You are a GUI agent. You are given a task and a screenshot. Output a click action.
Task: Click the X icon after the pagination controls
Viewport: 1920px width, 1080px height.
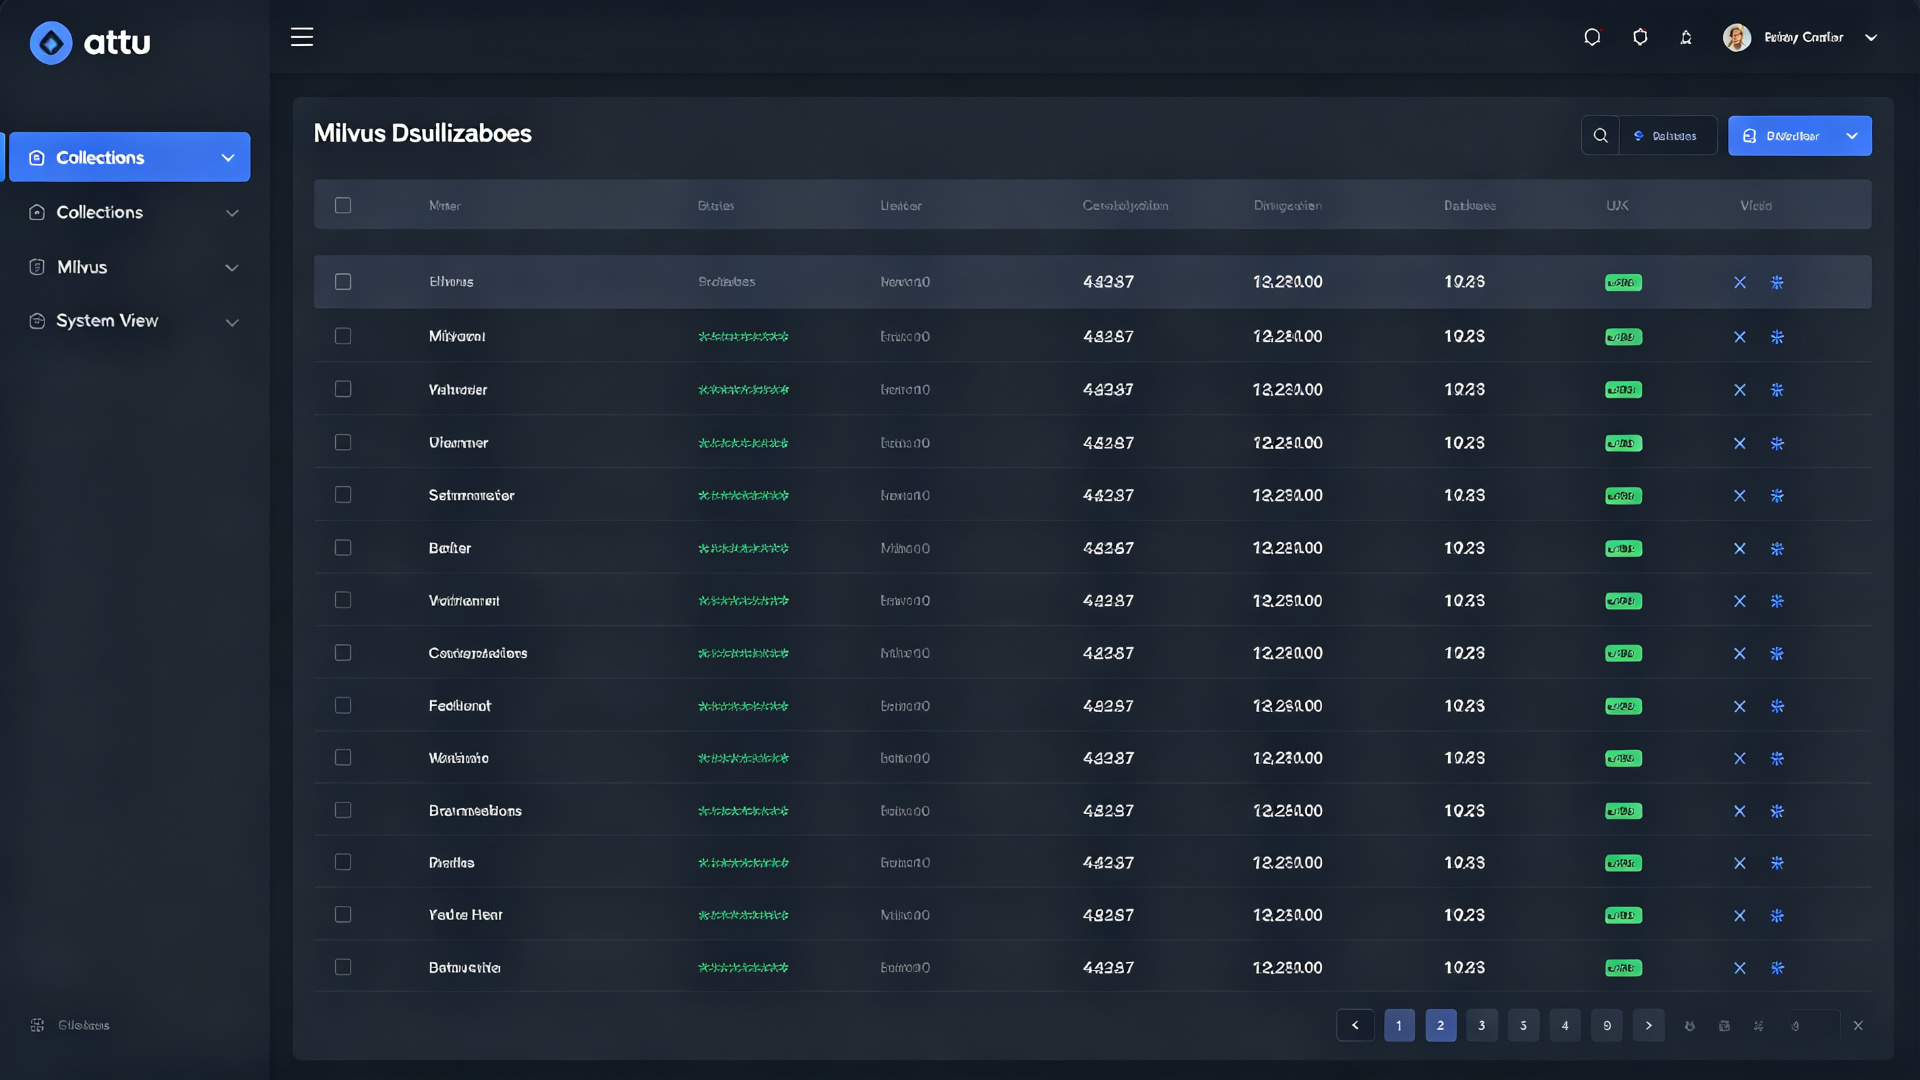1858,1026
